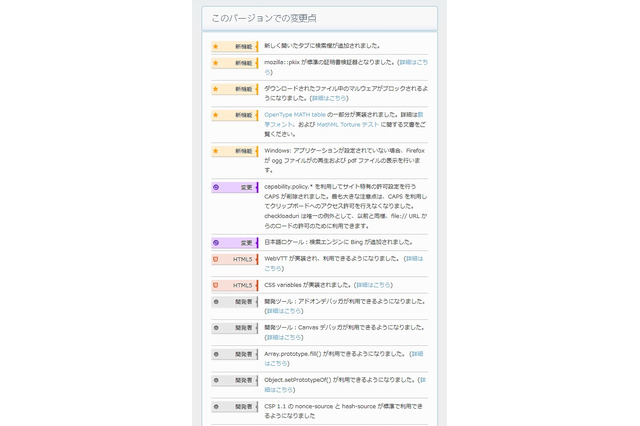Click the HTML5 shield icon on the CSS variables row
Image resolution: width=640 pixels, height=426 pixels.
(x=216, y=285)
